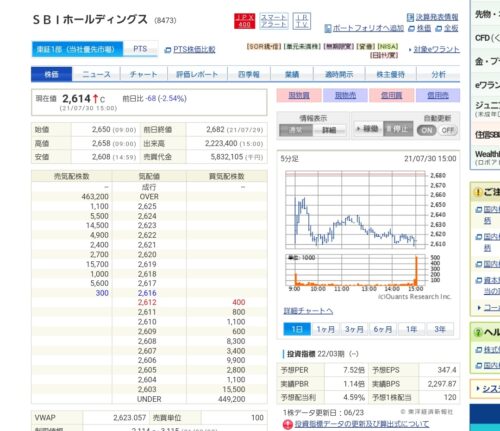The image size is (500, 431).
Task: Add stock via ポートフォリオへ追加
Action: [x=364, y=28]
